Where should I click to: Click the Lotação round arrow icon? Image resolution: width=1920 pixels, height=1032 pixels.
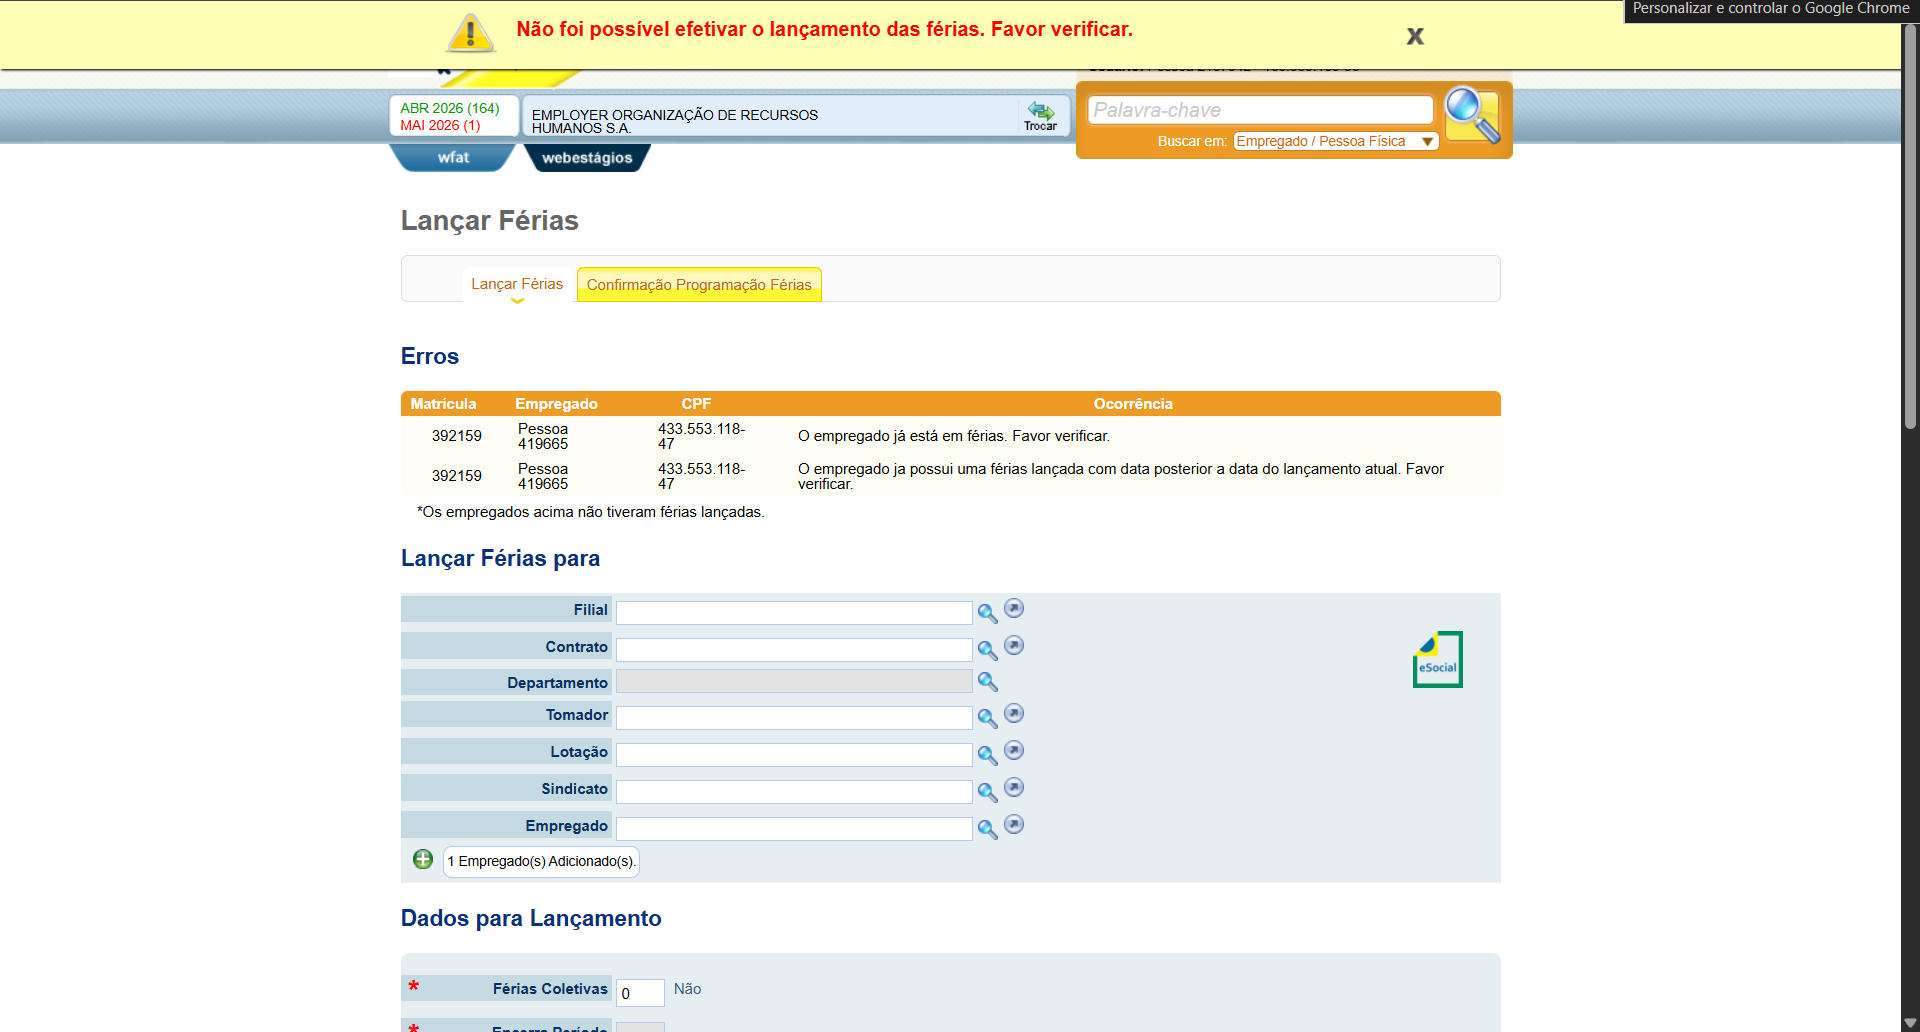point(1014,750)
